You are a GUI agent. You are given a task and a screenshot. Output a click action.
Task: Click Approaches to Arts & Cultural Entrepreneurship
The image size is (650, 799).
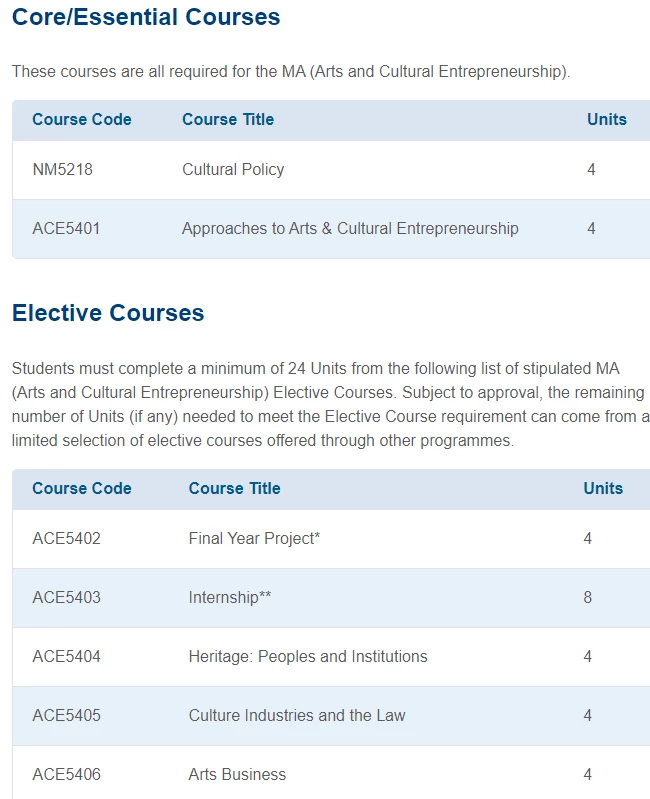coord(350,228)
